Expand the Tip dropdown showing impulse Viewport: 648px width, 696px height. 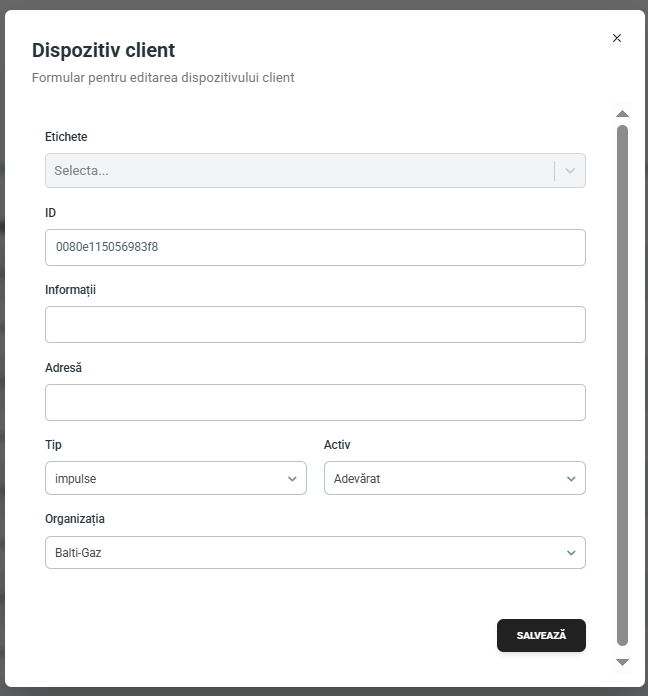[176, 478]
